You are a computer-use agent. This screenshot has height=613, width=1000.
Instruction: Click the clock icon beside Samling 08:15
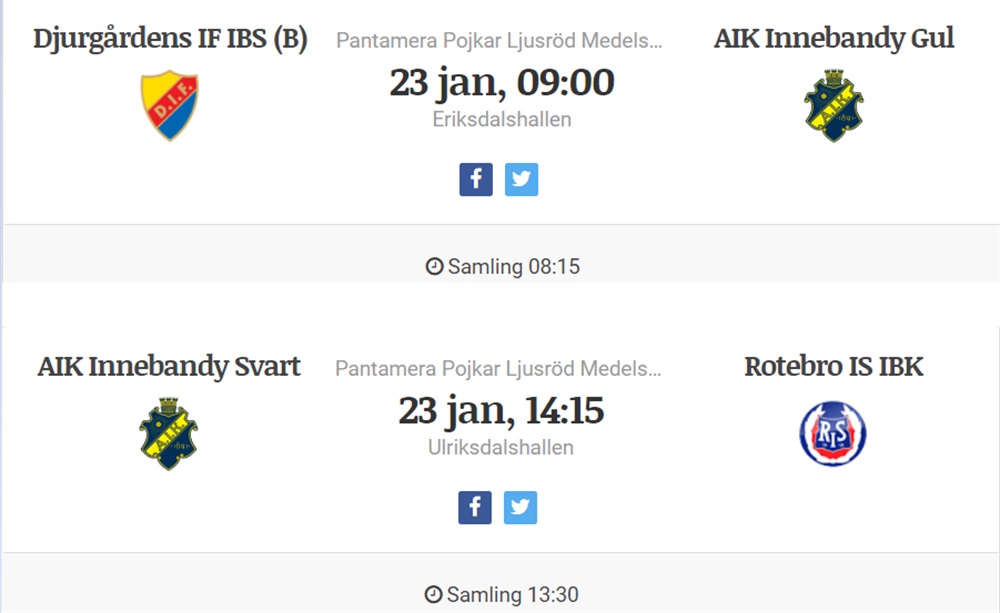point(434,266)
